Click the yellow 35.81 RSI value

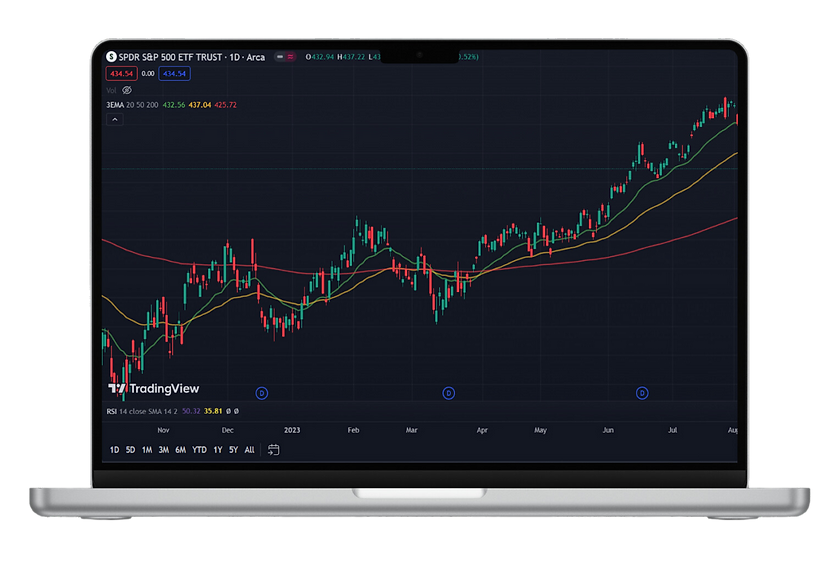click(213, 411)
